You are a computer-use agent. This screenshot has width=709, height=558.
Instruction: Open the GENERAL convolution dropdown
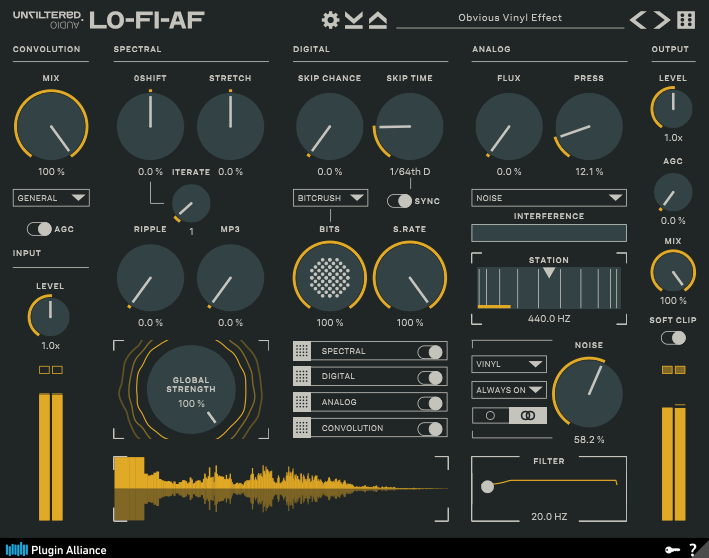[x=51, y=198]
